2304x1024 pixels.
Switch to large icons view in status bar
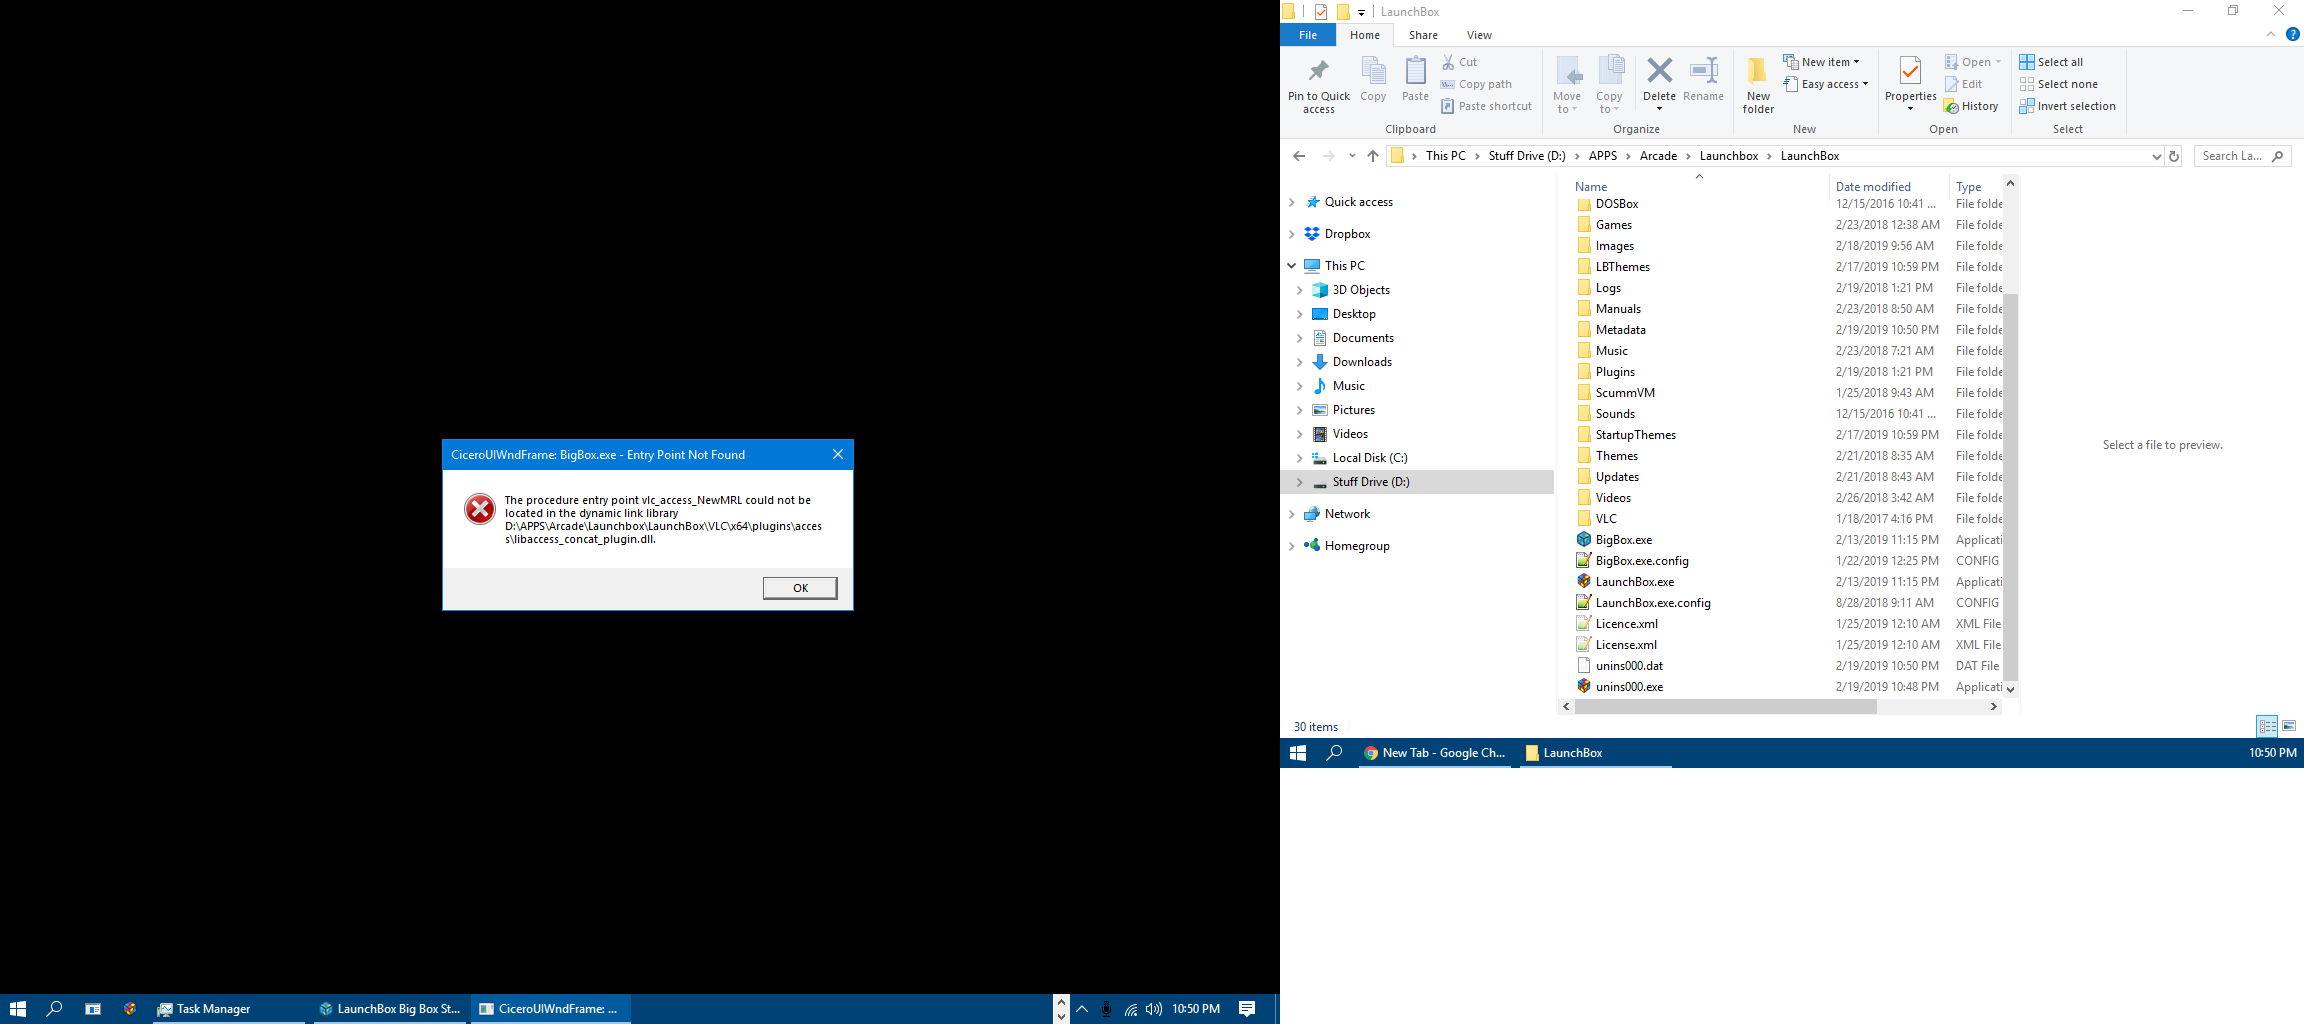[2288, 726]
